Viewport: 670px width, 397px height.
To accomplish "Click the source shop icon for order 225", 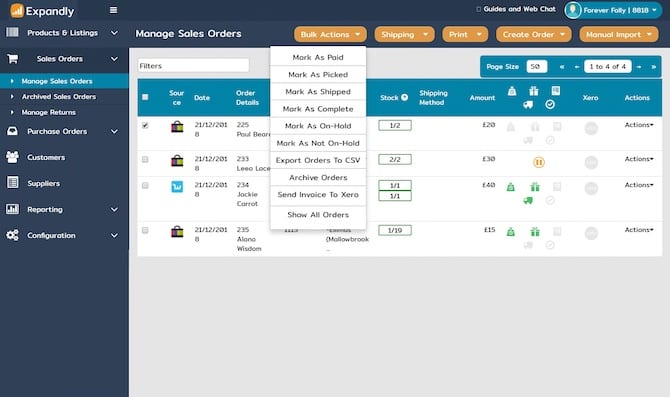I will pyautogui.click(x=177, y=126).
